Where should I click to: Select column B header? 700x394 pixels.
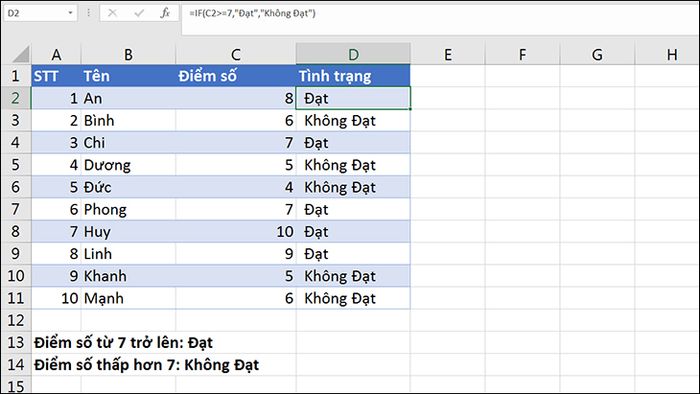(x=129, y=54)
